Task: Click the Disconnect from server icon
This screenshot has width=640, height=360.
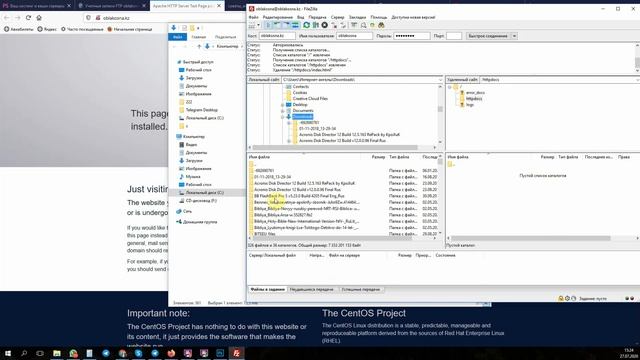Action: tap(334, 25)
